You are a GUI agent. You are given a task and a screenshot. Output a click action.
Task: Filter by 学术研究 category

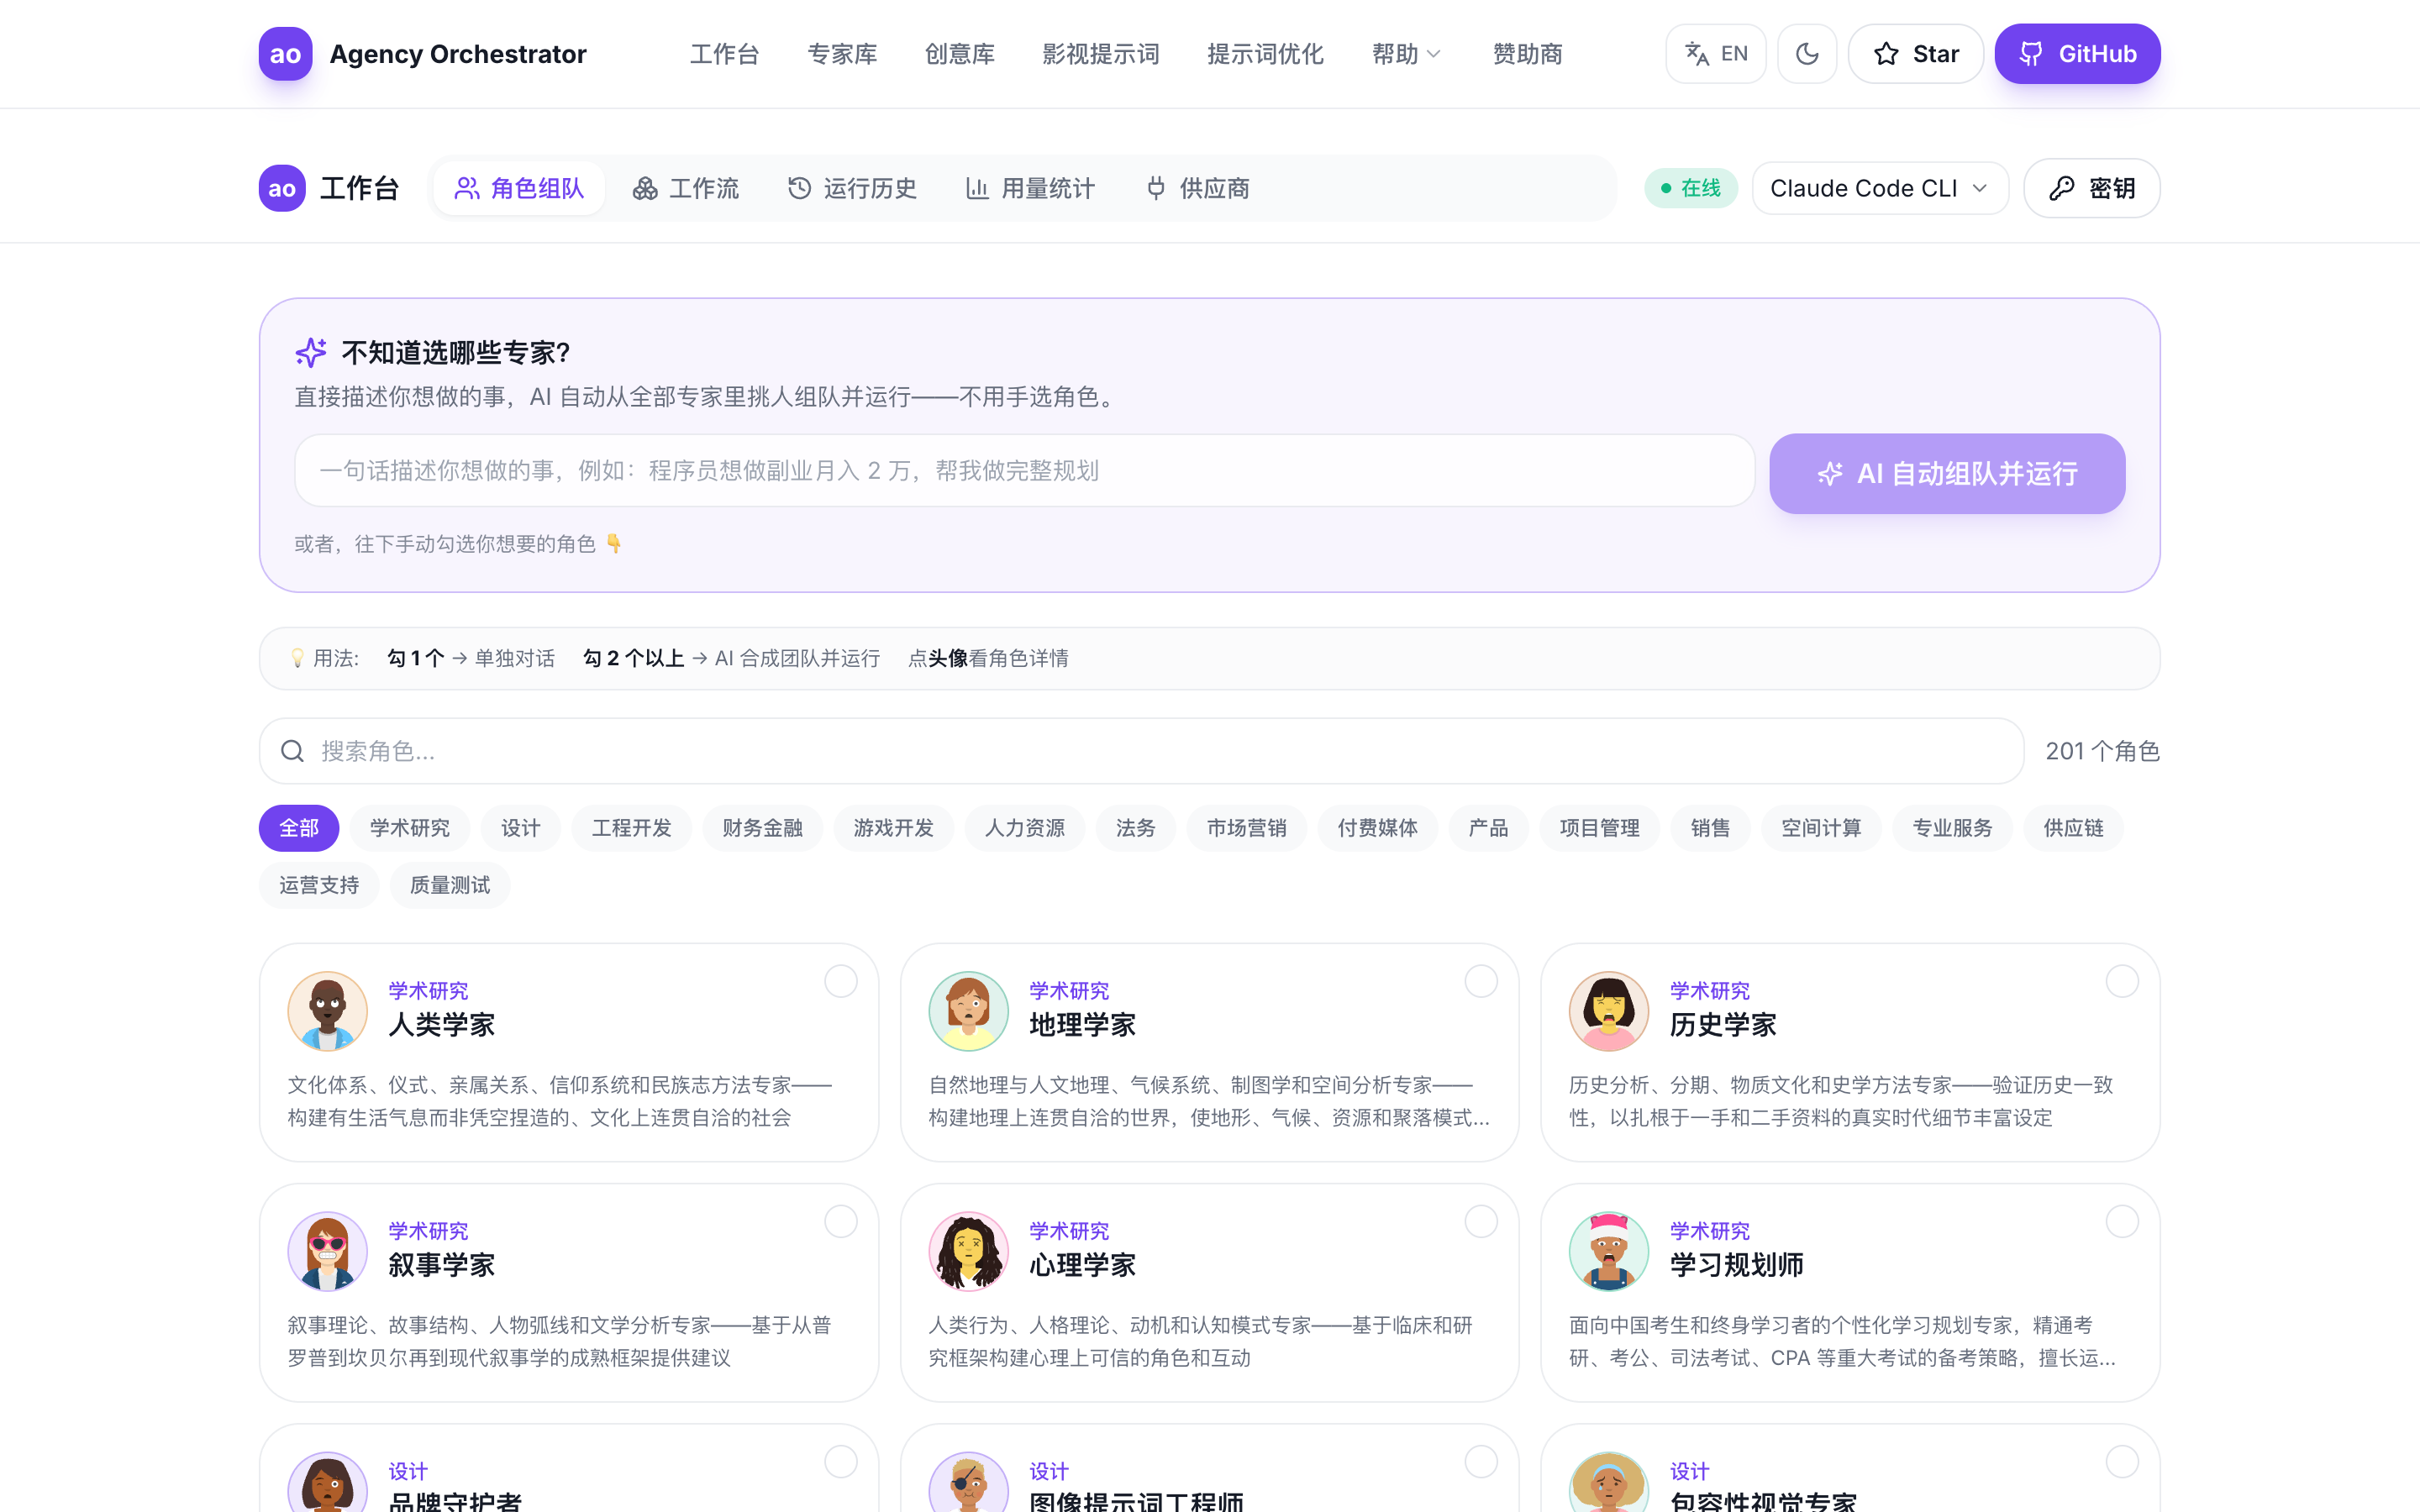click(410, 828)
